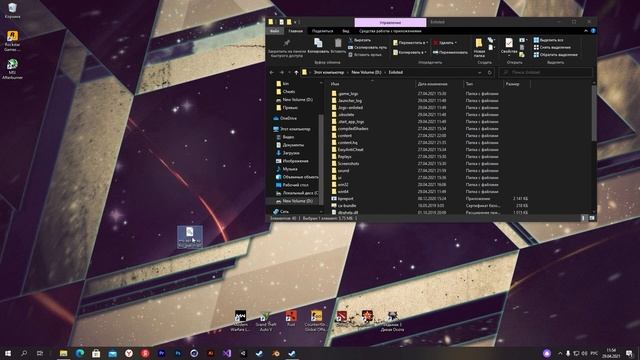Select Cheats folder in navigation pane

286,91
